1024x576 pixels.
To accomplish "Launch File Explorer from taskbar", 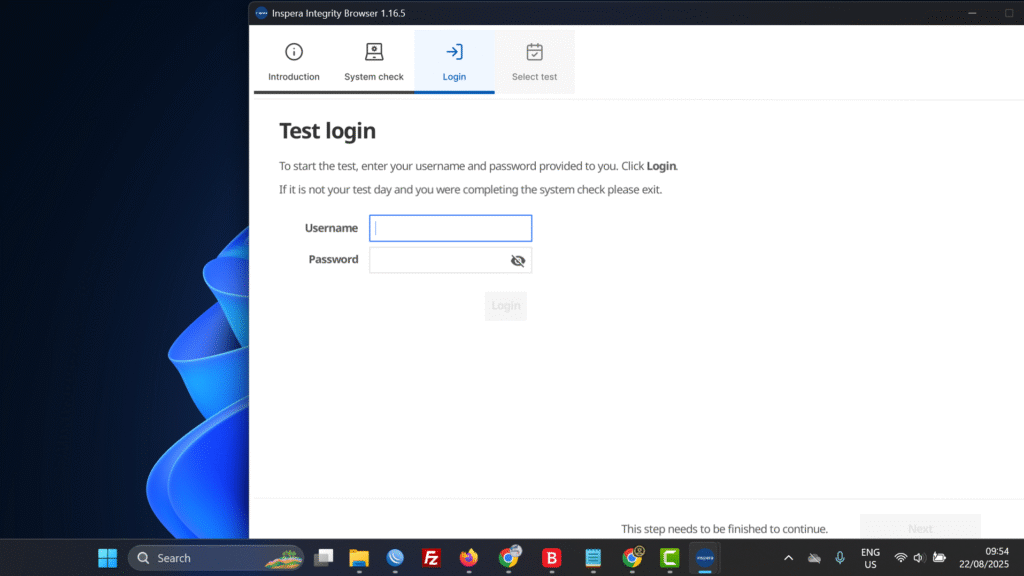I will [359, 558].
